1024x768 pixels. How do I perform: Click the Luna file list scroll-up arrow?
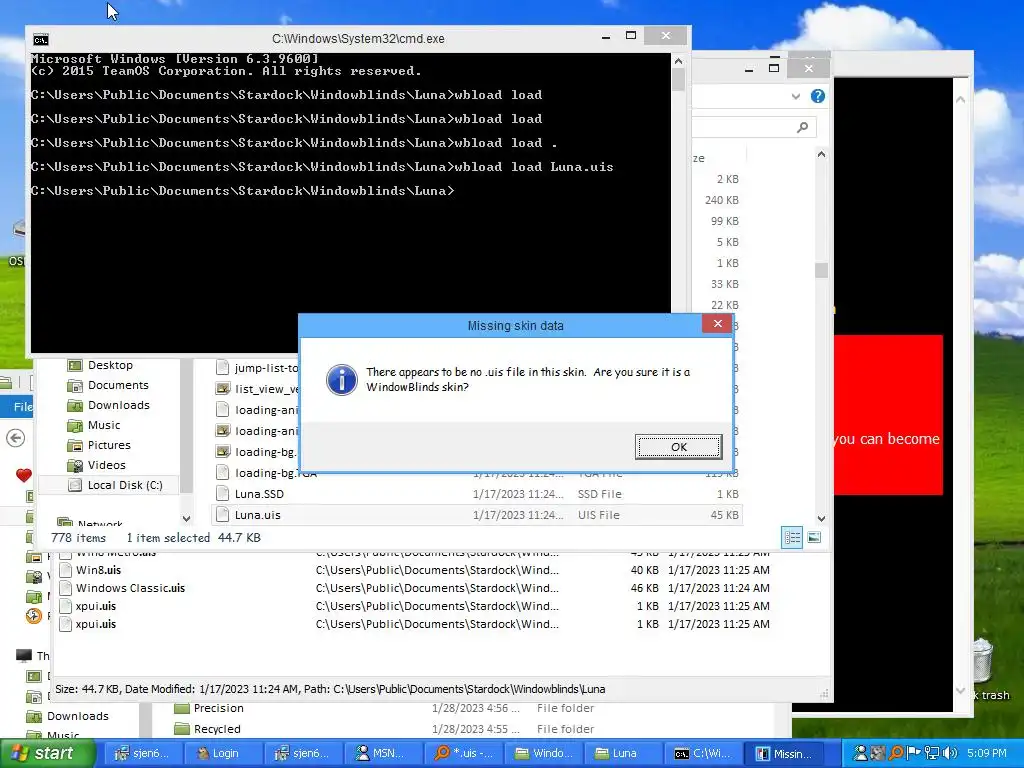822,155
